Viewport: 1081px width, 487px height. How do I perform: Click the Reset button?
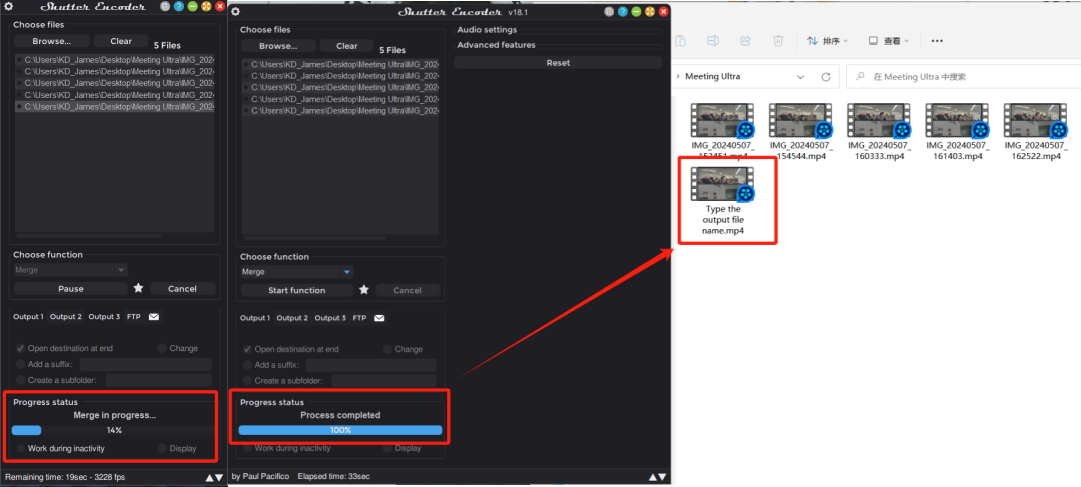[558, 62]
